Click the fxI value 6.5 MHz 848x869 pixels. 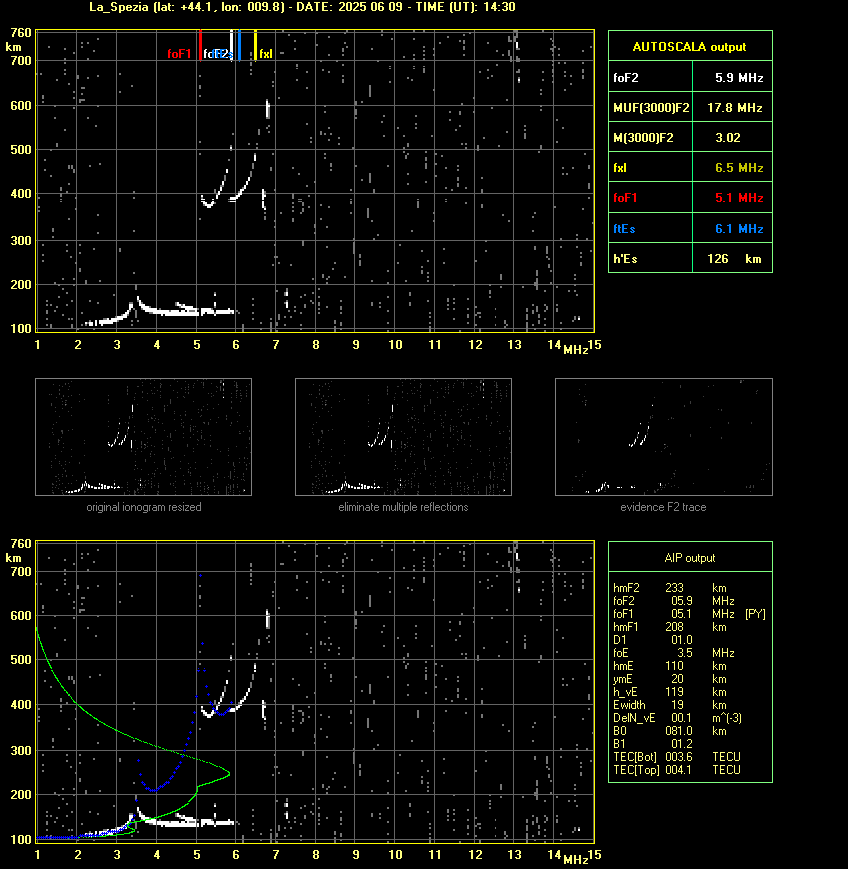point(739,167)
